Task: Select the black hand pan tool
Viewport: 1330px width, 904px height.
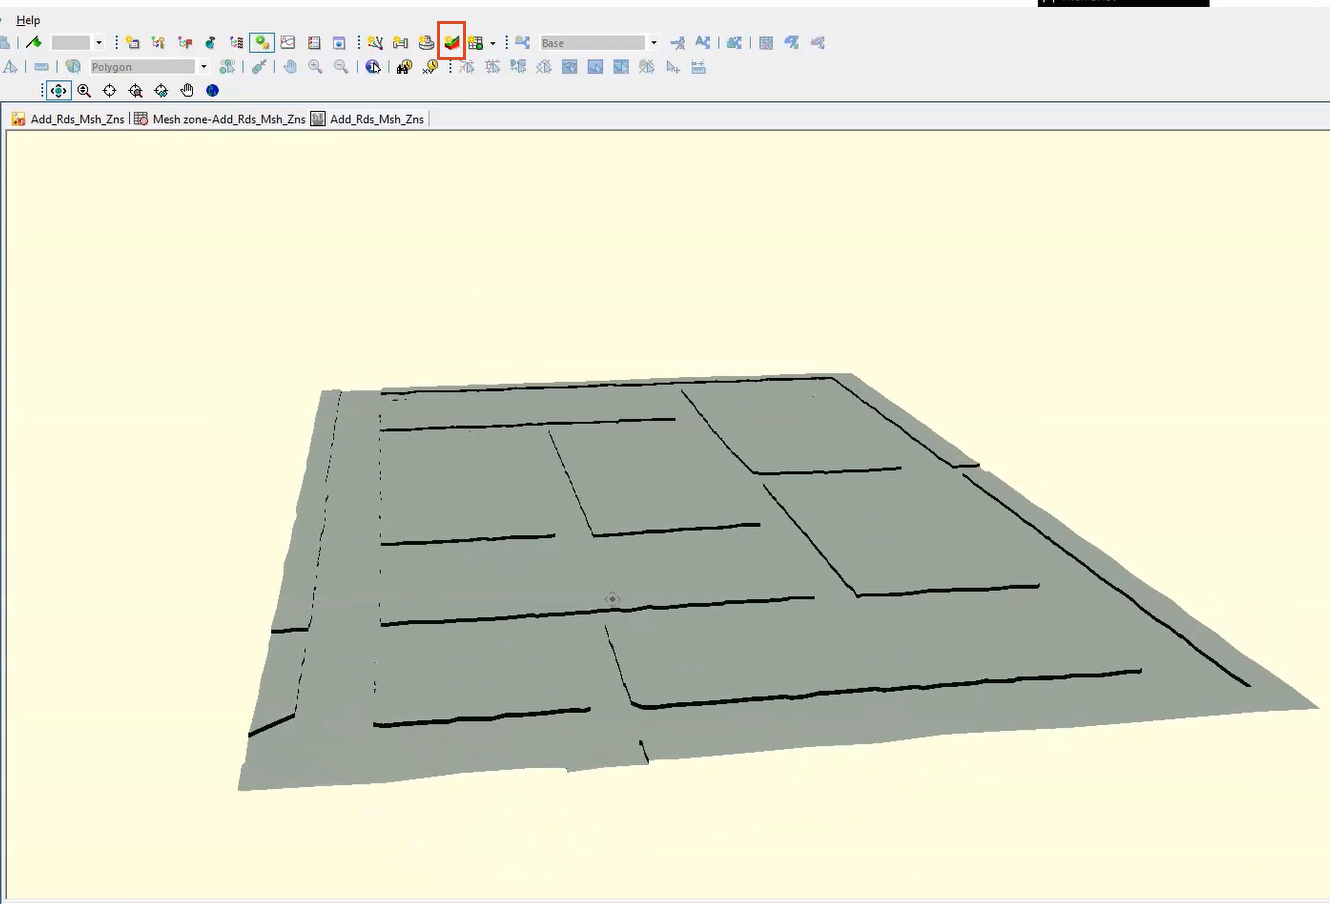Action: point(187,90)
